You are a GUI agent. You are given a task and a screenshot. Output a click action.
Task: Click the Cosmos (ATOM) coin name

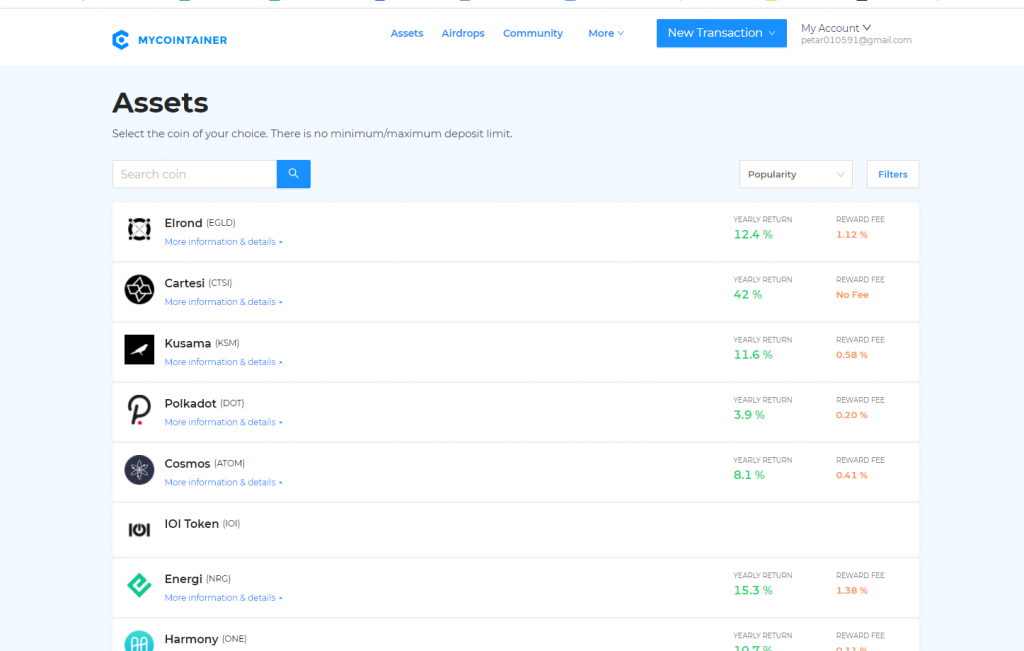[204, 463]
